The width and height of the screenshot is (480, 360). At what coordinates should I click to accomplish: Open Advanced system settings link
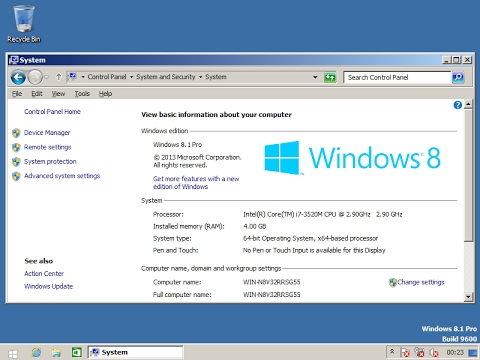[62, 176]
